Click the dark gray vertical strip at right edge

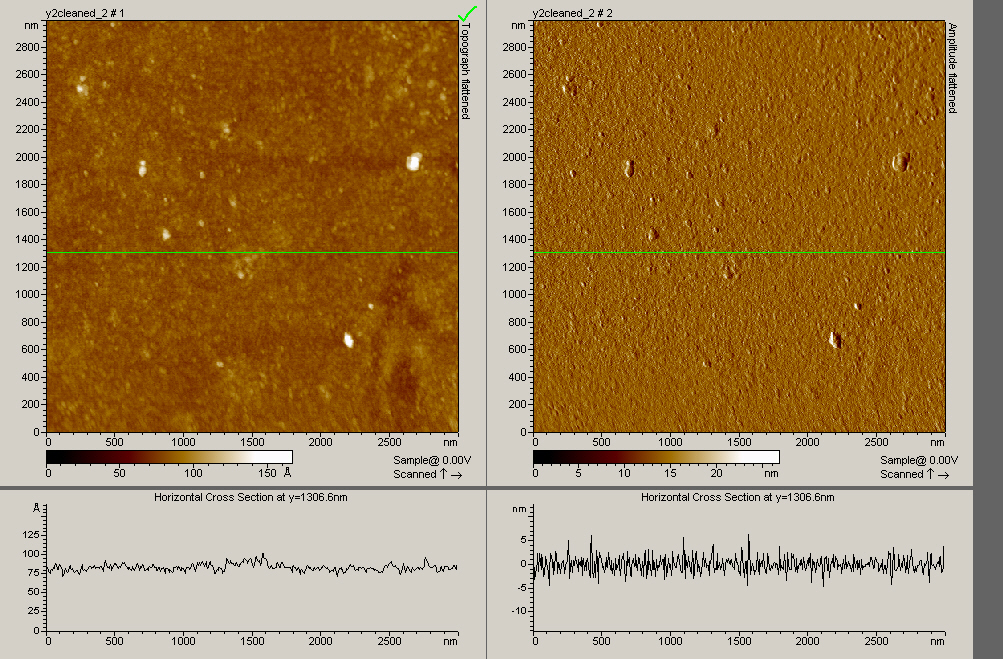pos(988,330)
